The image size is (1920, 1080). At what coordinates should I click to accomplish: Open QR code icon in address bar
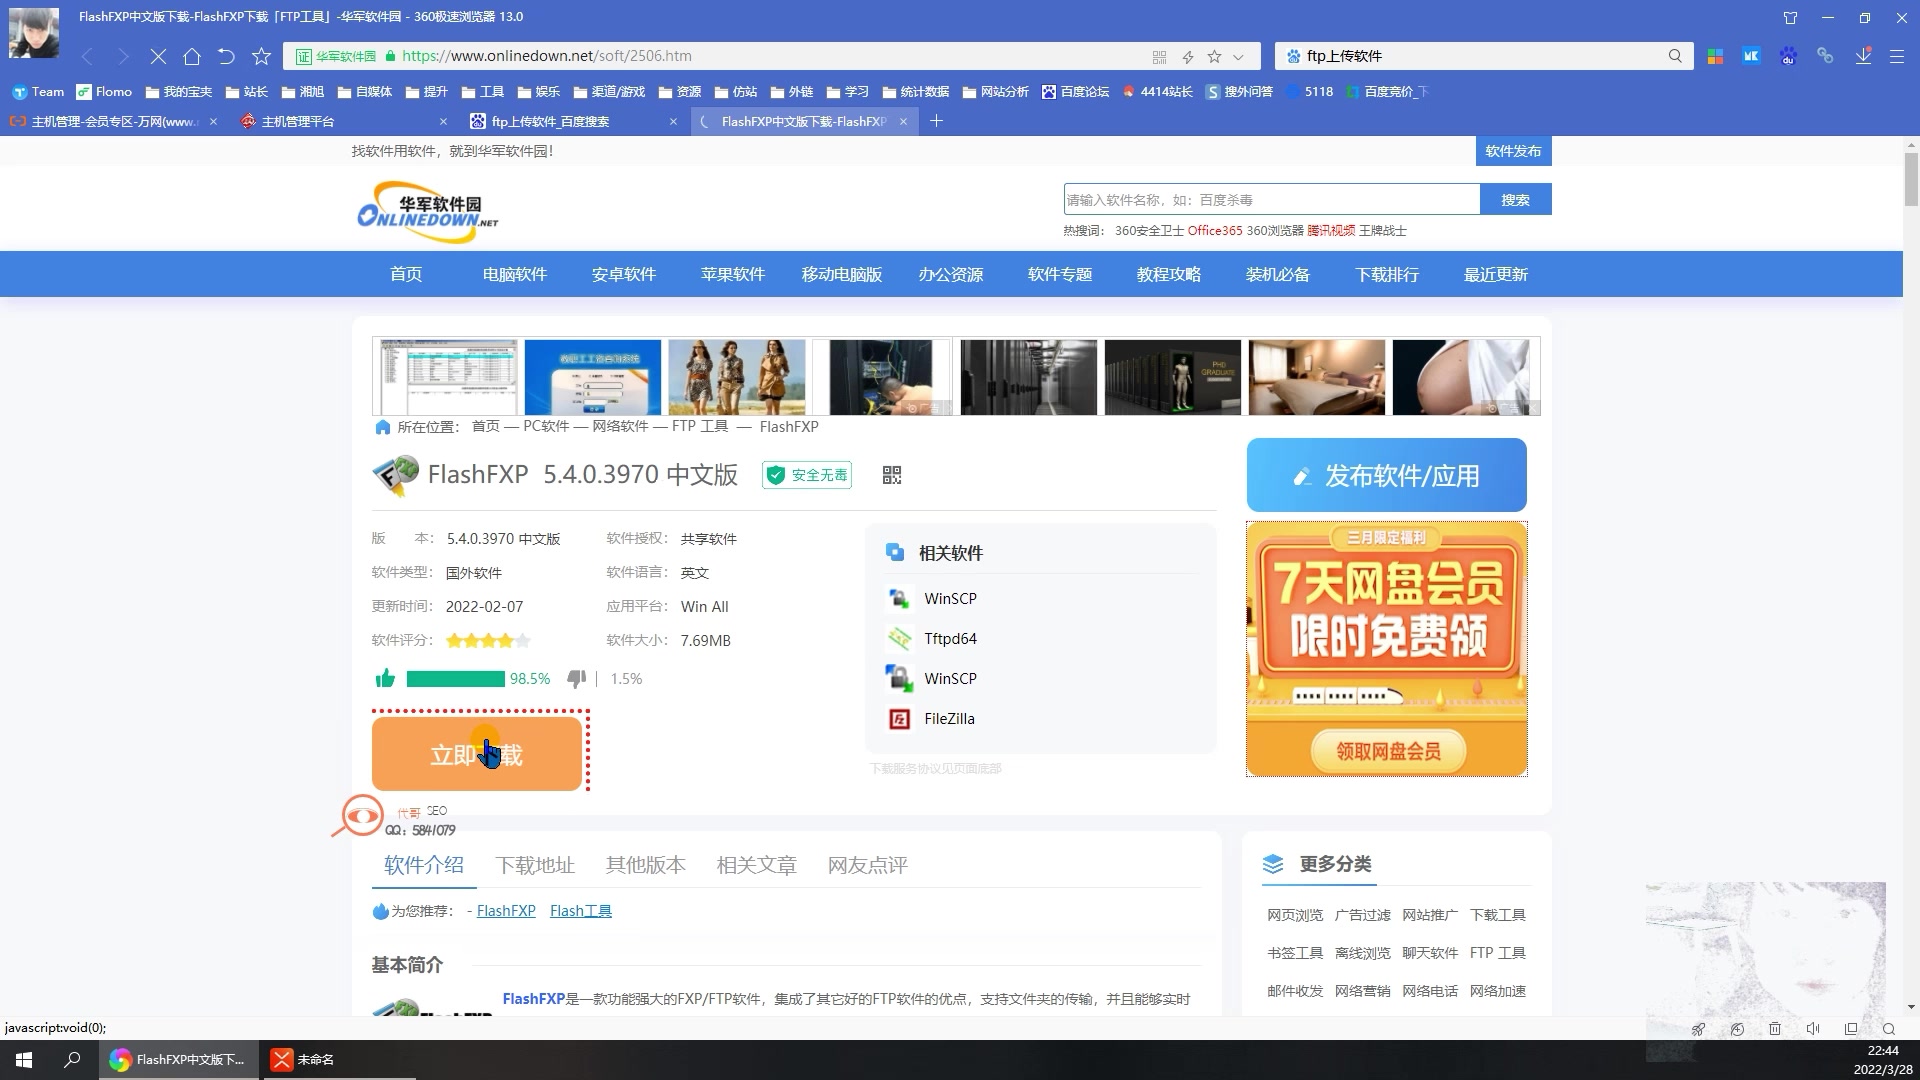pyautogui.click(x=1159, y=57)
